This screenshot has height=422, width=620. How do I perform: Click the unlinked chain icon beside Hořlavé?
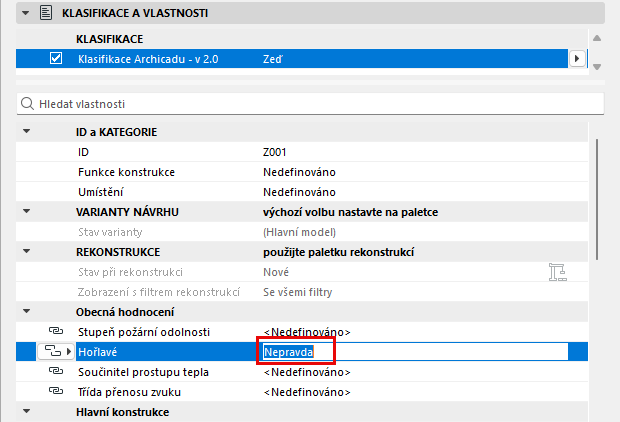point(53,351)
